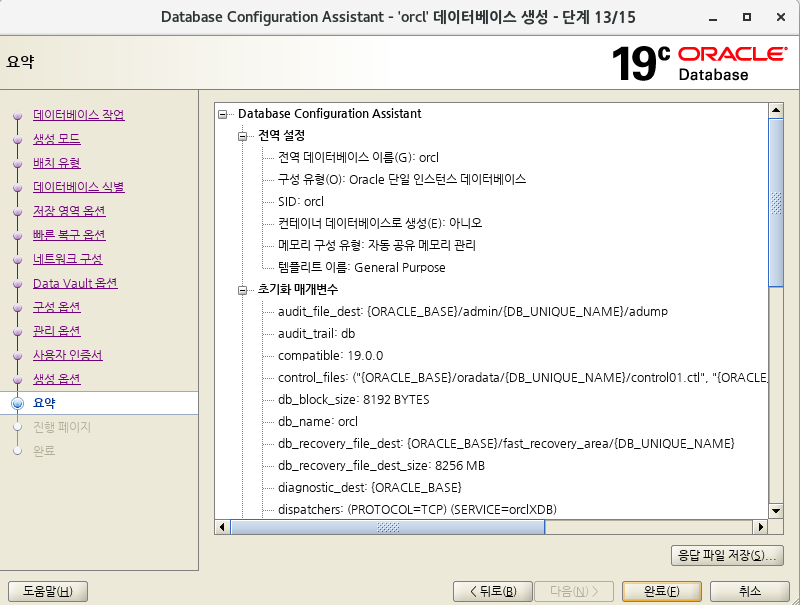Select 컨테이너 데이터베이스로 생성(E): 아니오 row
Image resolution: width=800 pixels, height=605 pixels.
[380, 223]
